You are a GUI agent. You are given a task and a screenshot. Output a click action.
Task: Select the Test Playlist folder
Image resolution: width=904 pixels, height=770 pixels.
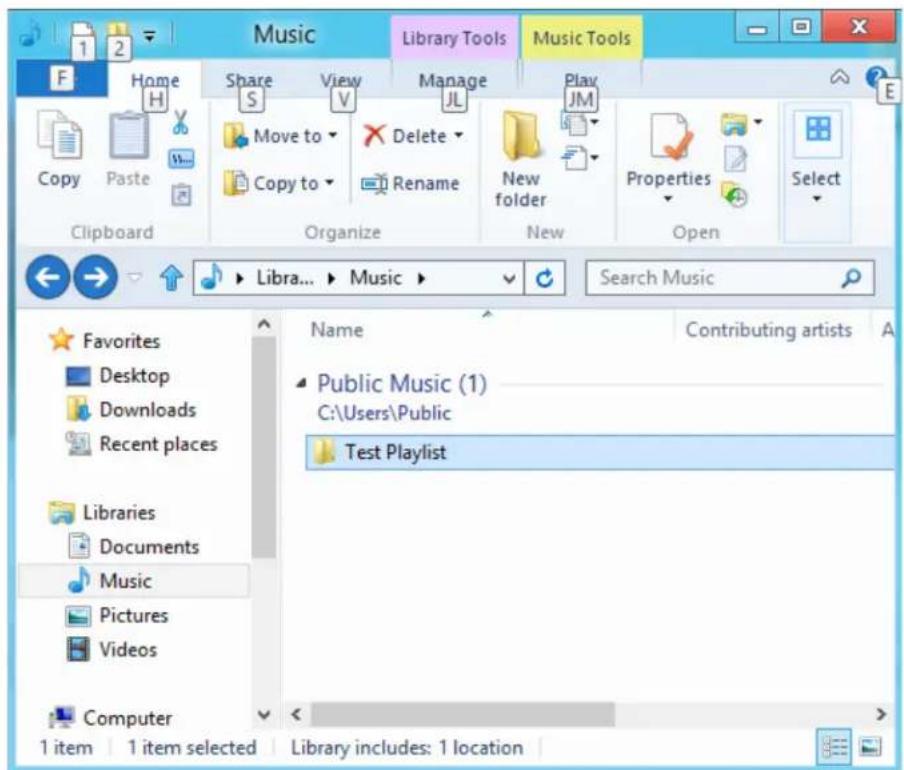tap(600, 452)
